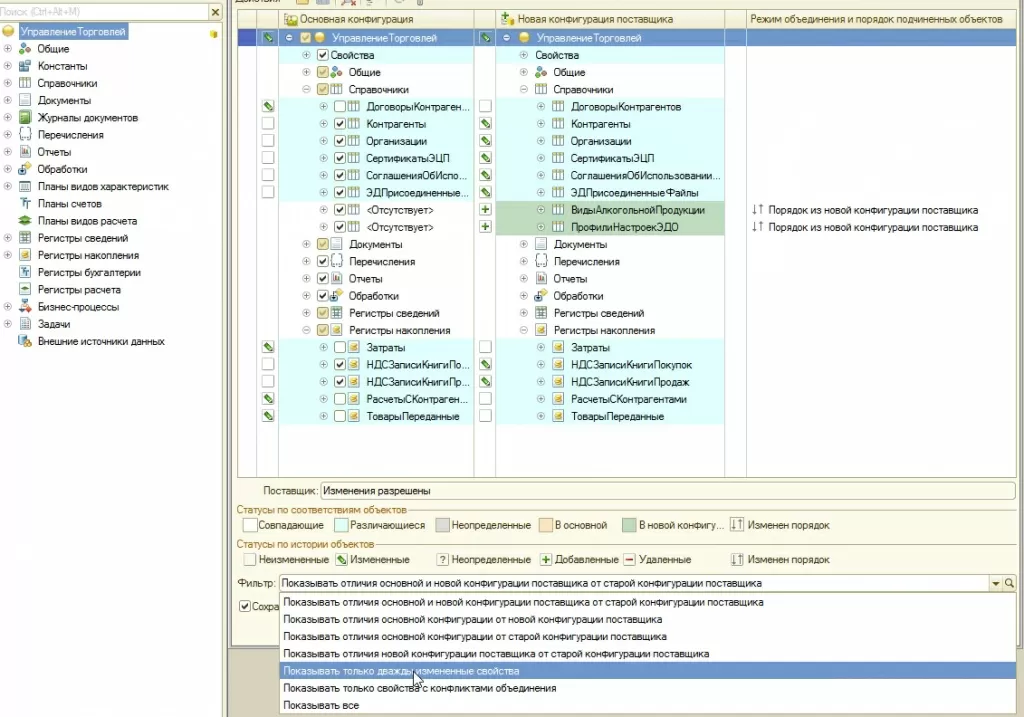Image resolution: width=1024 pixels, height=717 pixels.
Task: Click the Внешние источники данных icon
Action: click(x=25, y=342)
